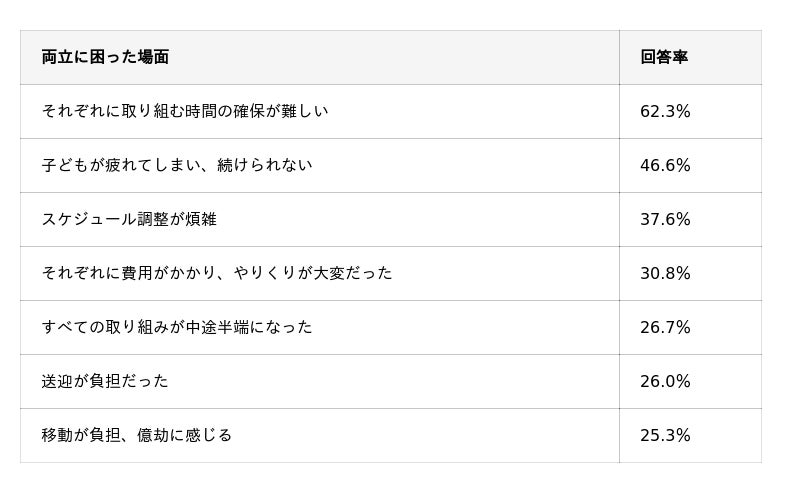This screenshot has width=800, height=493.
Task: Select the 送迎が負担だった cell
Action: [x=105, y=381]
